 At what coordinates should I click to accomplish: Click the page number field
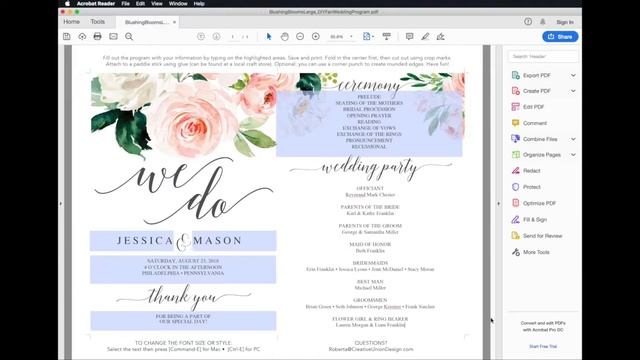[x=233, y=37]
